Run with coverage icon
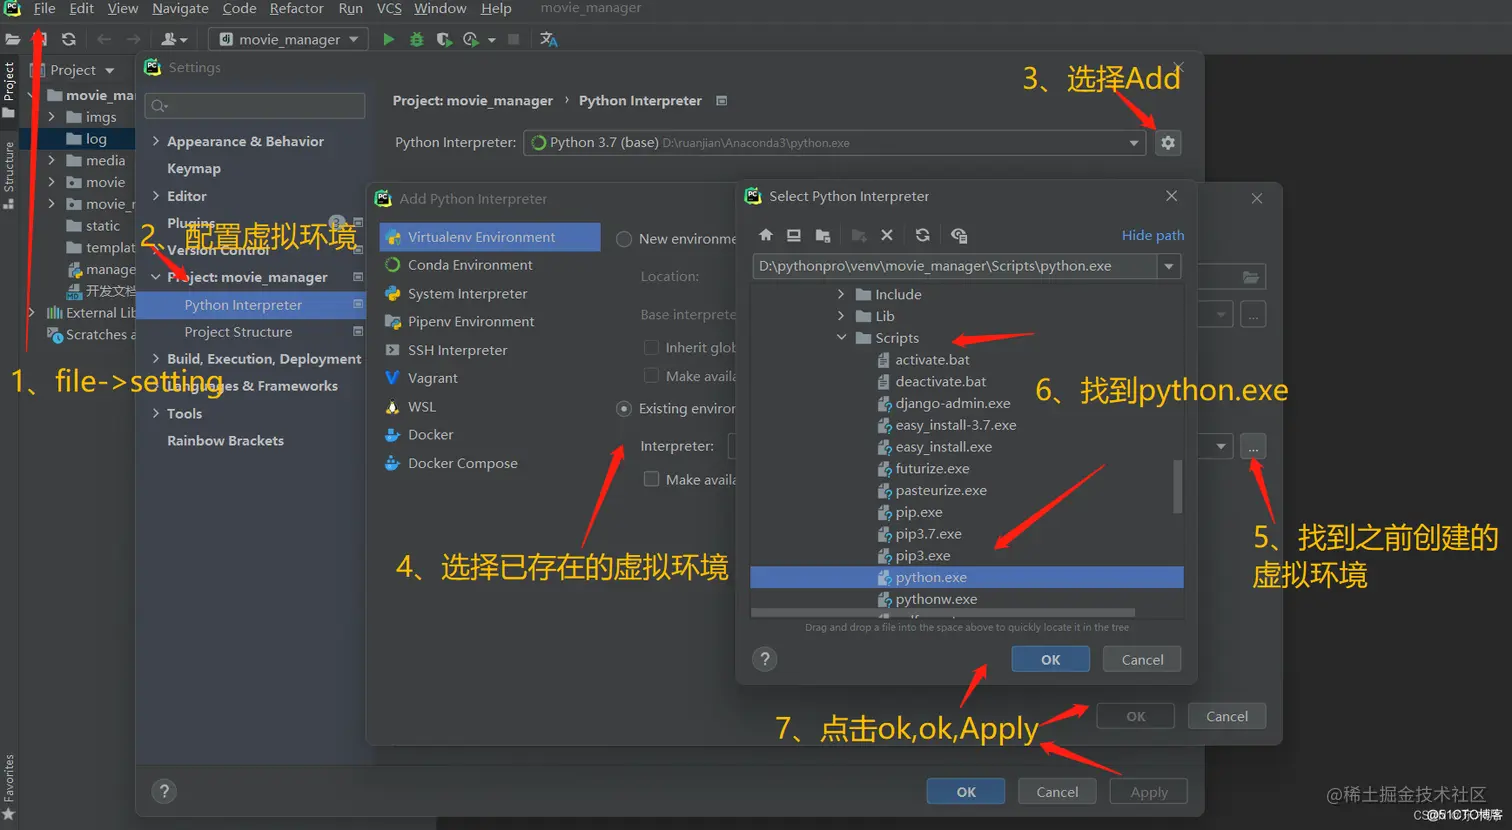This screenshot has height=830, width=1512. click(444, 39)
